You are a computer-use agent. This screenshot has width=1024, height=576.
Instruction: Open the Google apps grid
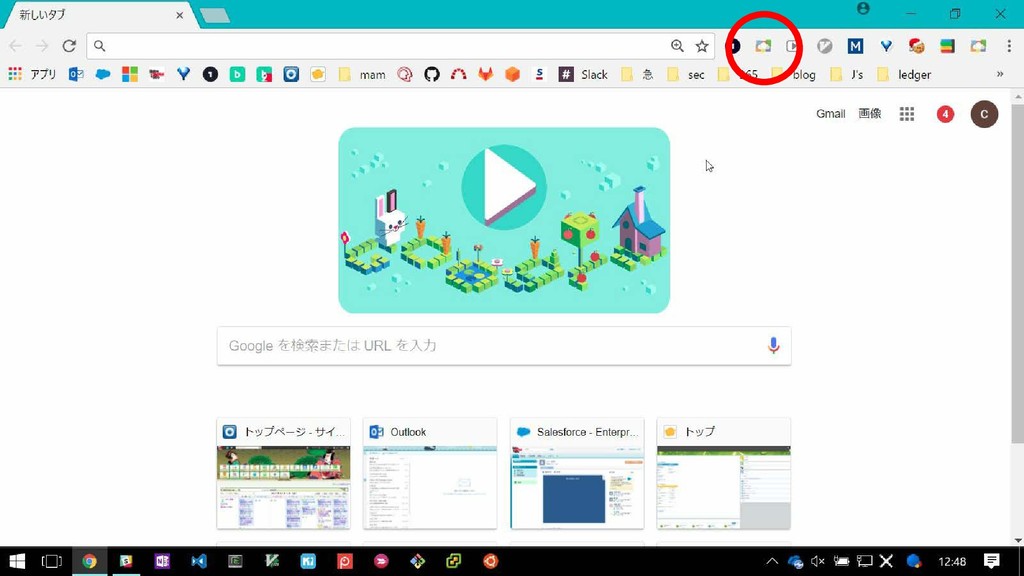[906, 114]
